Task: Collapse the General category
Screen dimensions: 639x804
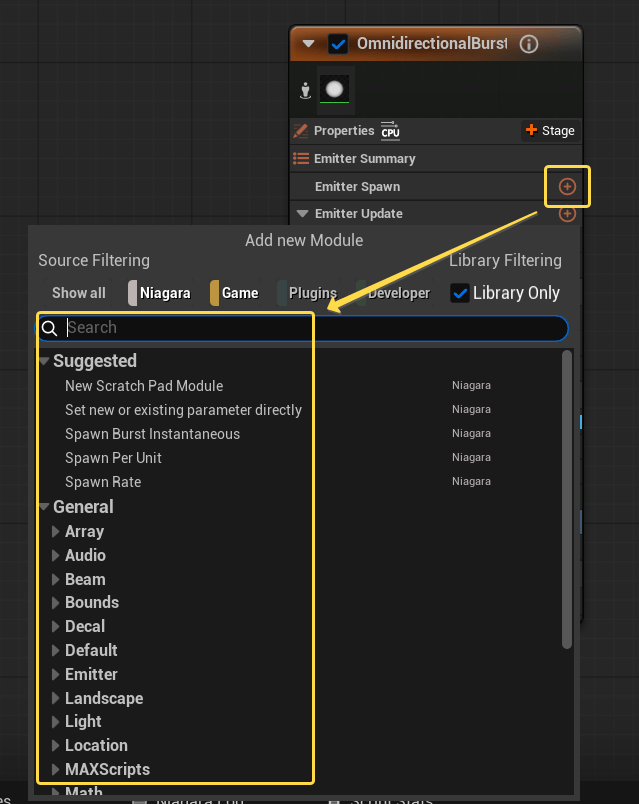Action: click(44, 507)
